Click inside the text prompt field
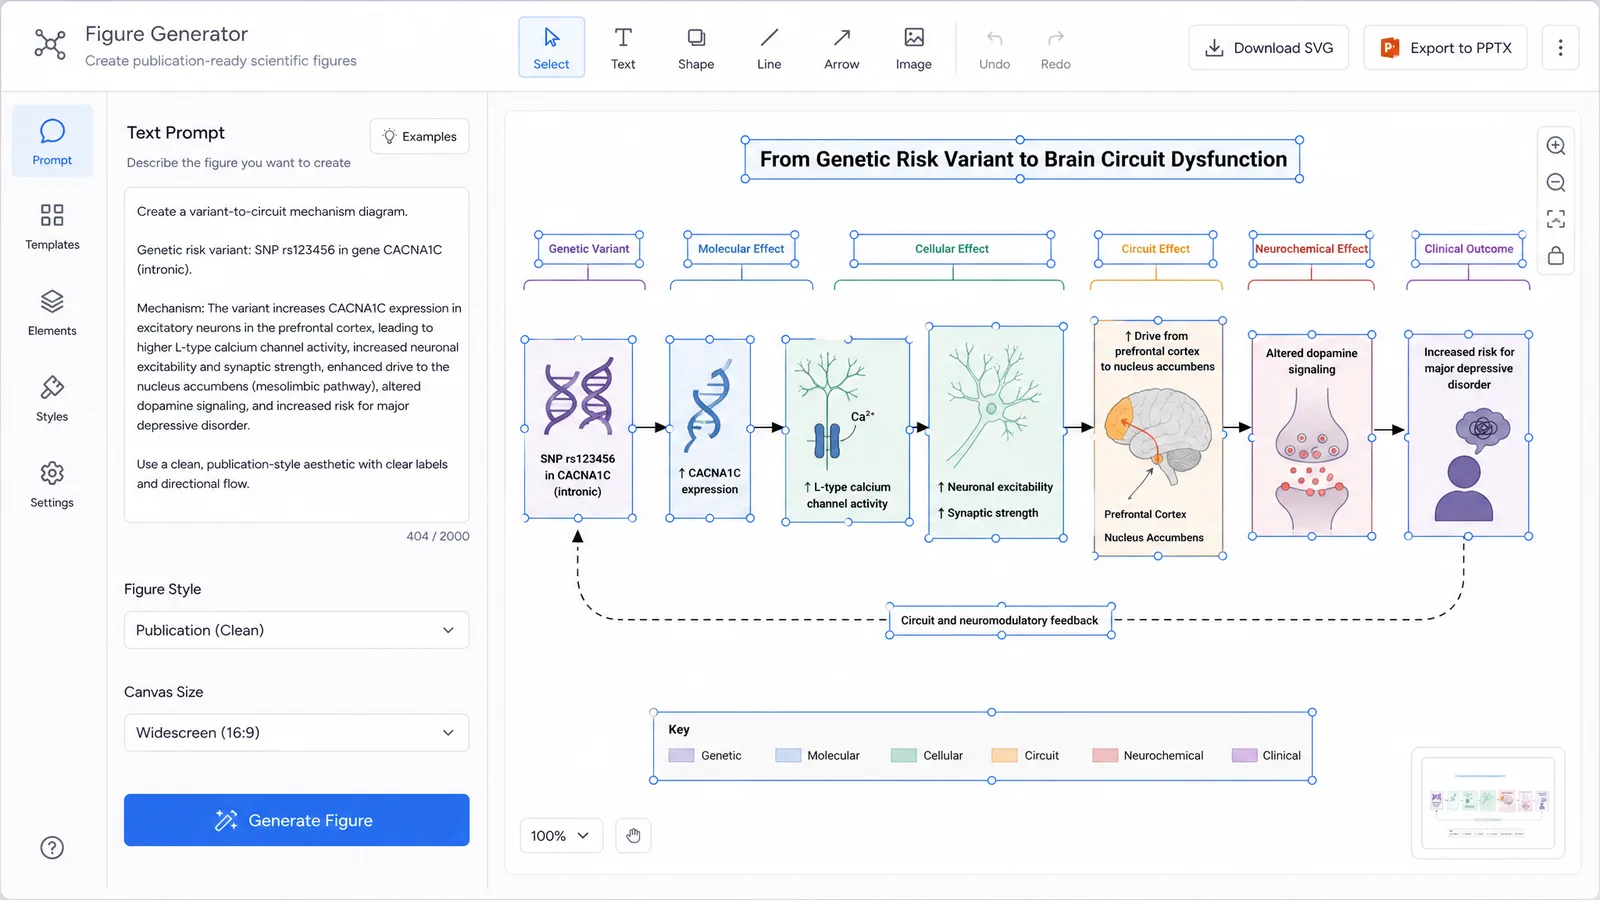 [297, 354]
